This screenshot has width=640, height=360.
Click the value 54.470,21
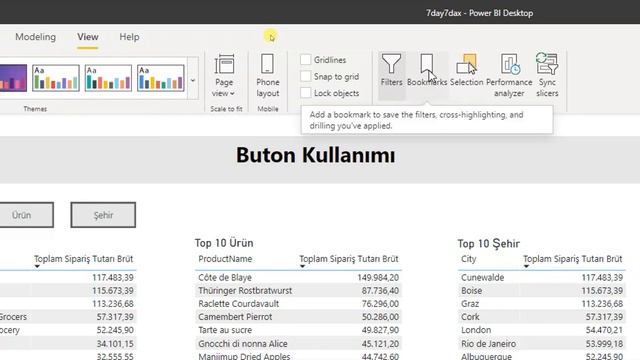pyautogui.click(x=604, y=330)
